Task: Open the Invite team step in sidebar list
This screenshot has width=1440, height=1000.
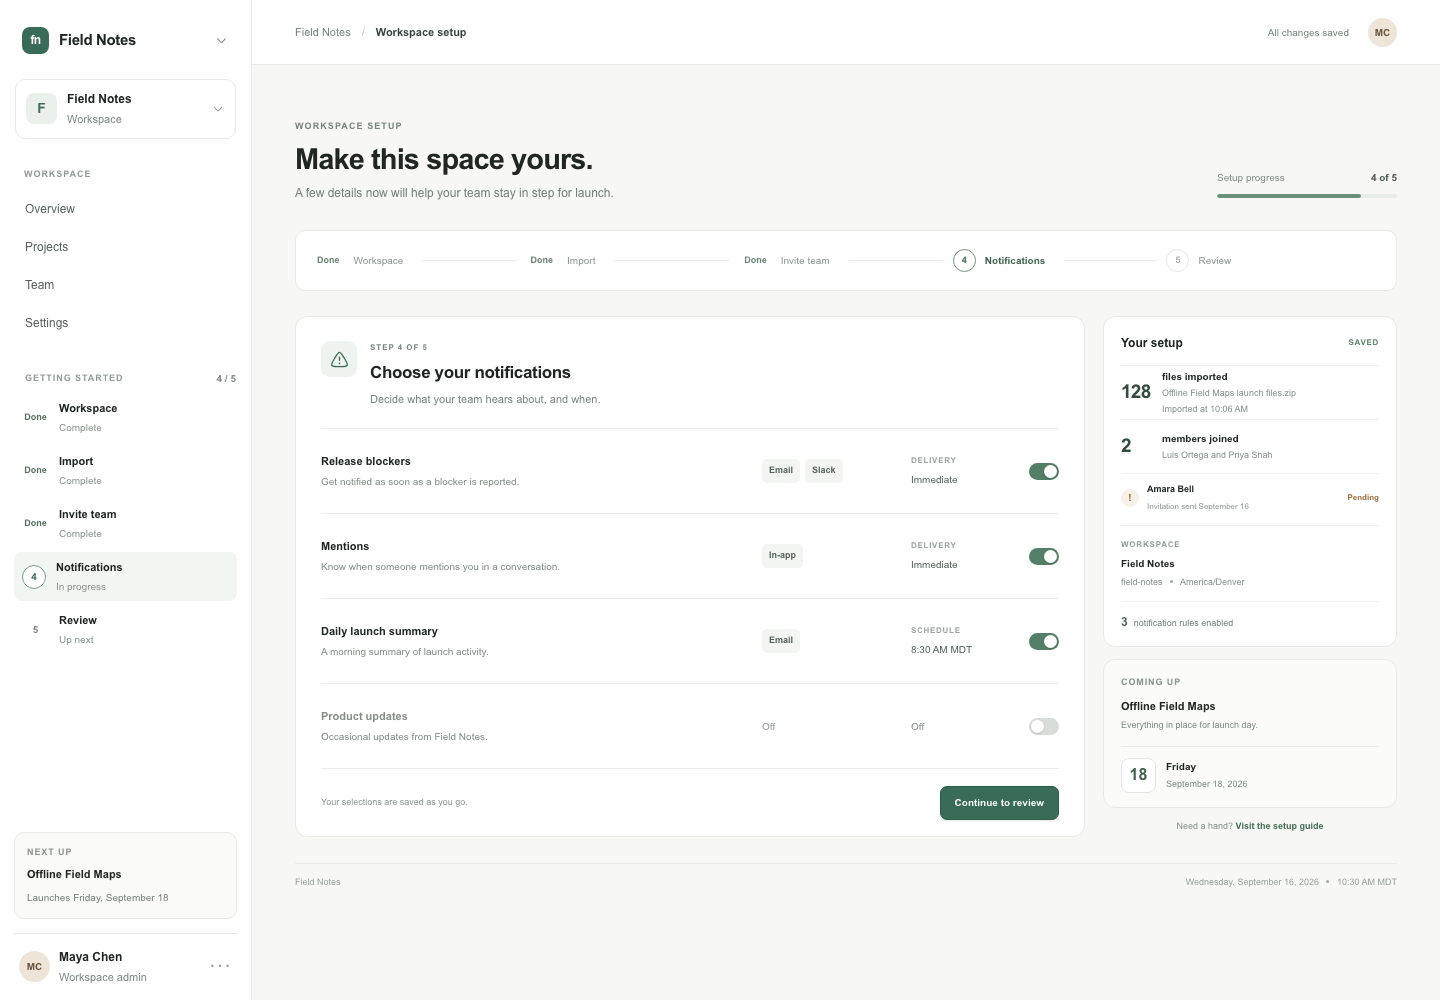Action: coord(125,524)
